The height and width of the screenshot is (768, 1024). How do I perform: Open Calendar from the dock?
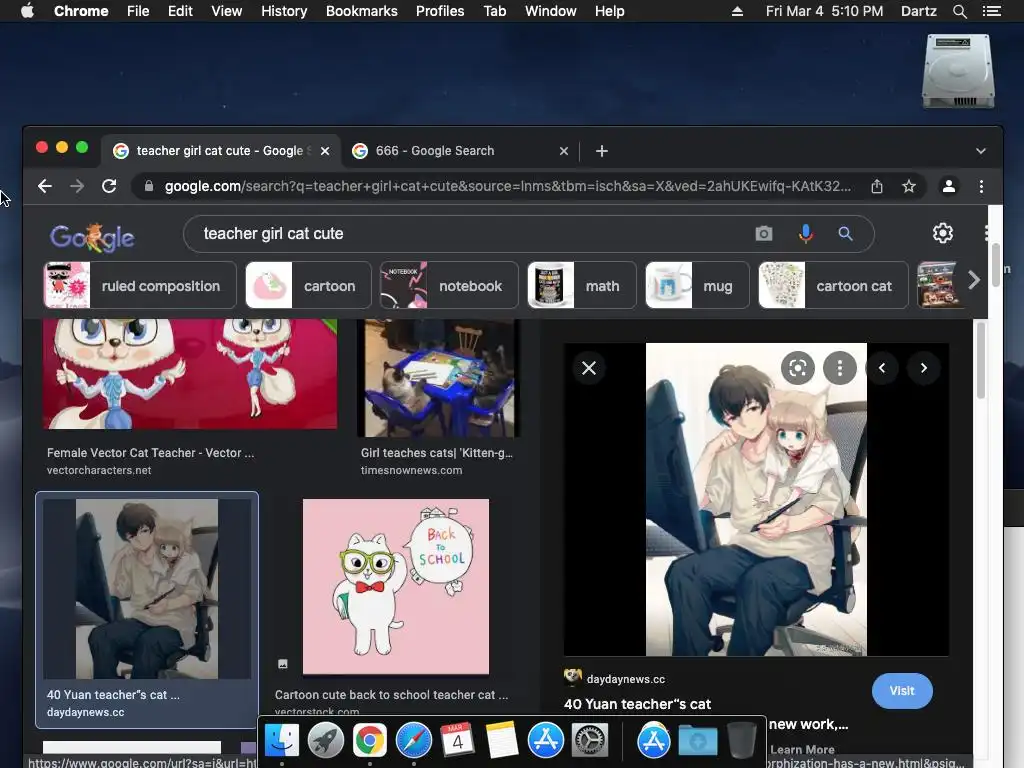tap(457, 741)
